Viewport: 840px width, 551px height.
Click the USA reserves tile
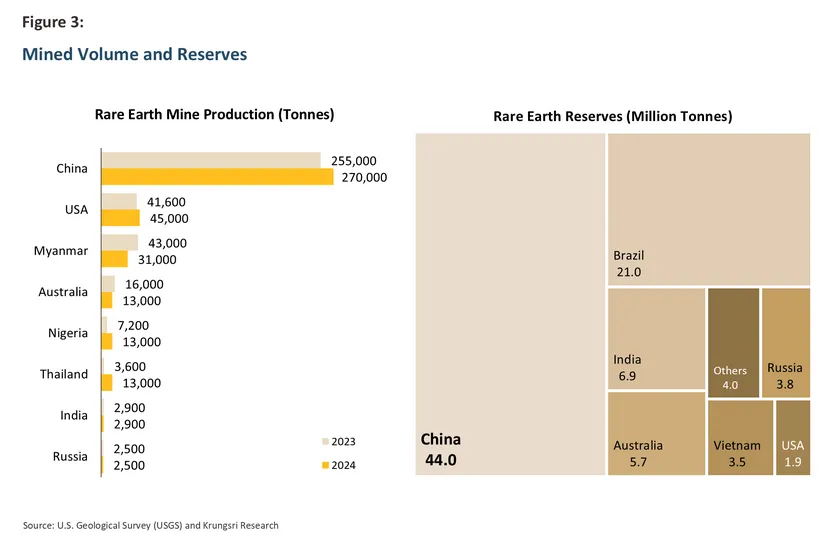[792, 438]
